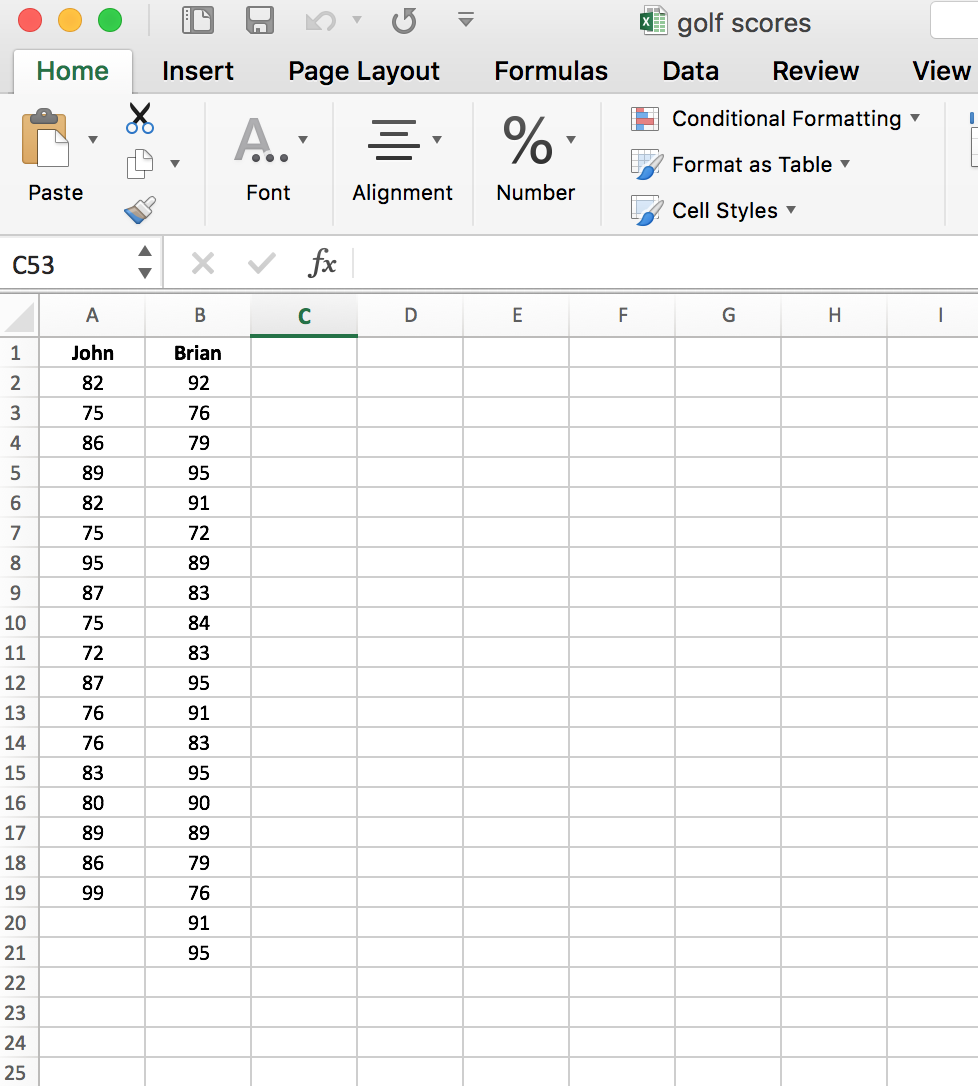Switch to the Formulas tab
Image resolution: width=978 pixels, height=1086 pixels.
550,71
